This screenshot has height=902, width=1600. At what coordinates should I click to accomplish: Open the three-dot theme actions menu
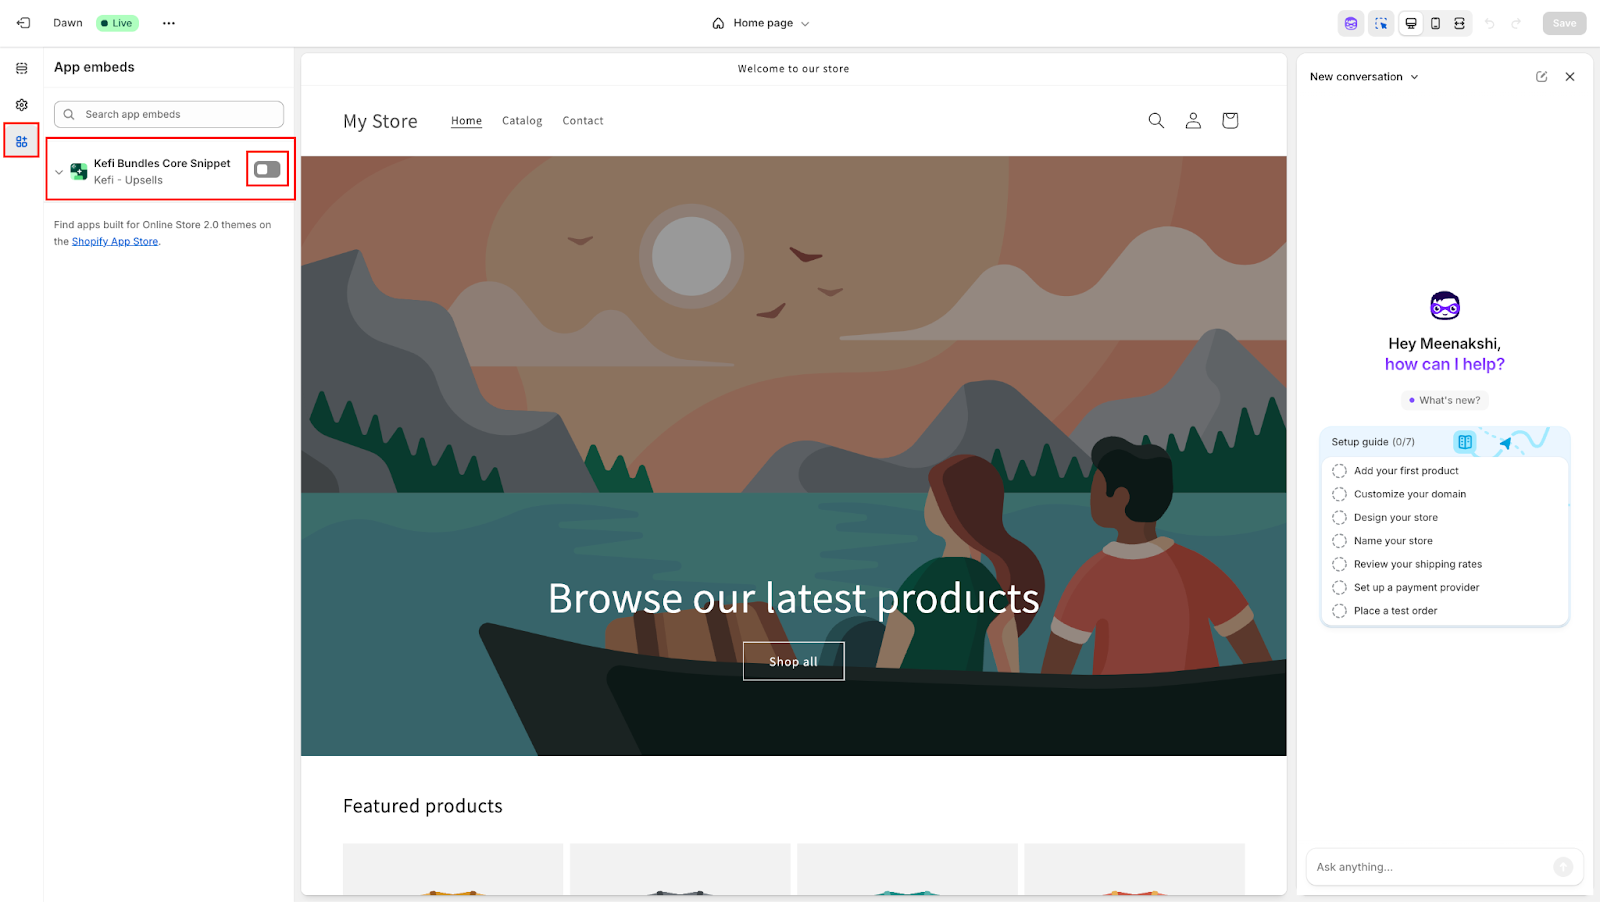169,23
